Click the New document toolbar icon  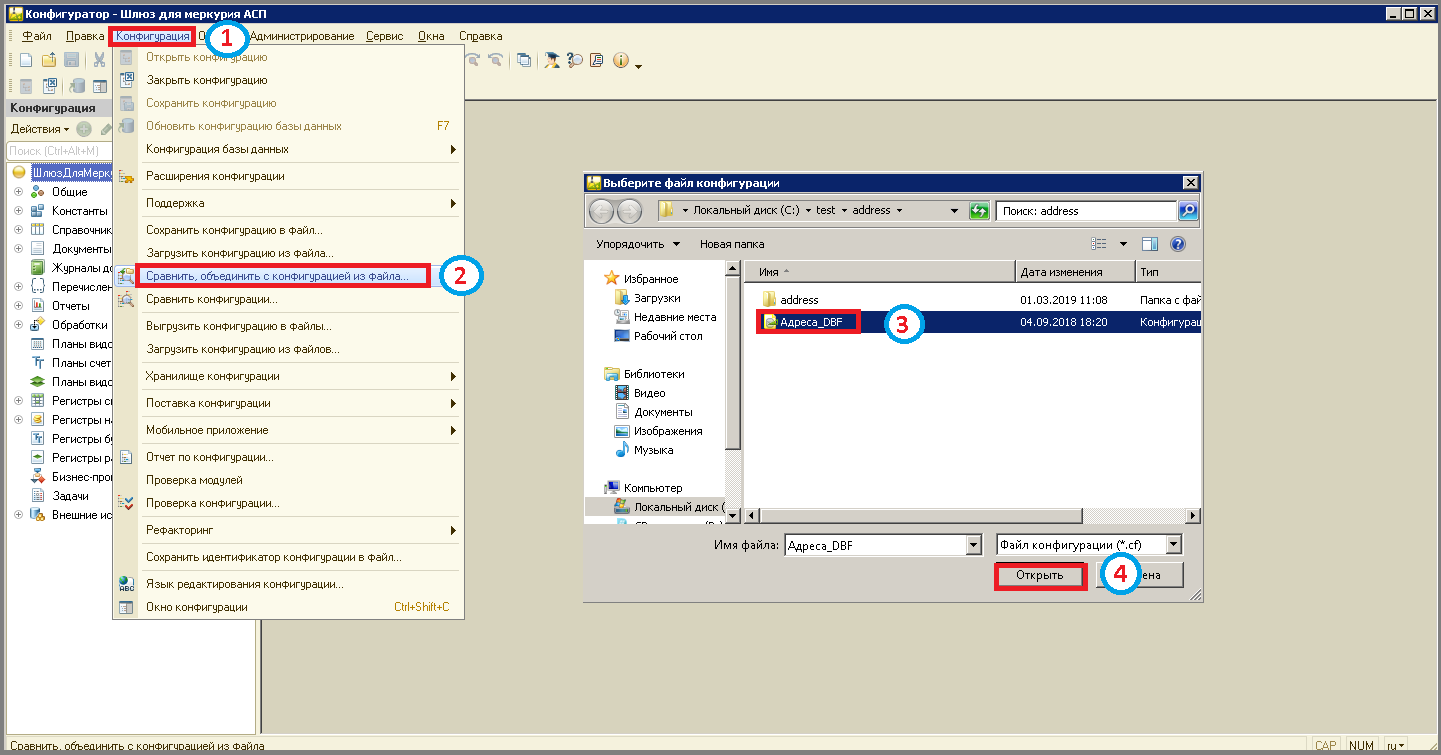click(x=27, y=60)
